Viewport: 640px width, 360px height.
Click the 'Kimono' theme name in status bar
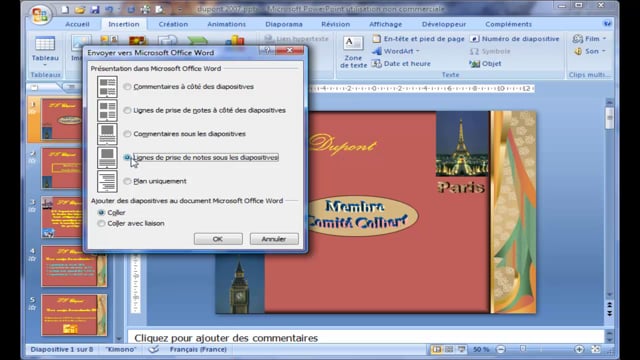[x=120, y=349]
